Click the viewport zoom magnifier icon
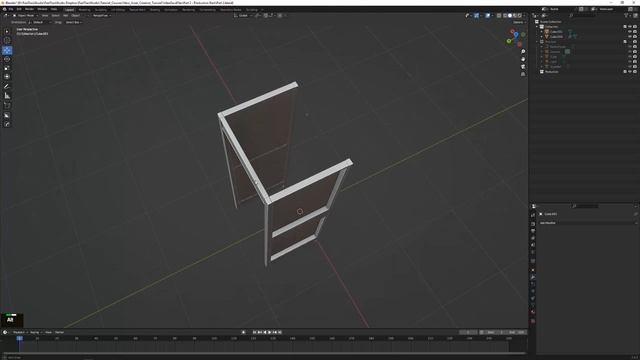 pyautogui.click(x=523, y=52)
